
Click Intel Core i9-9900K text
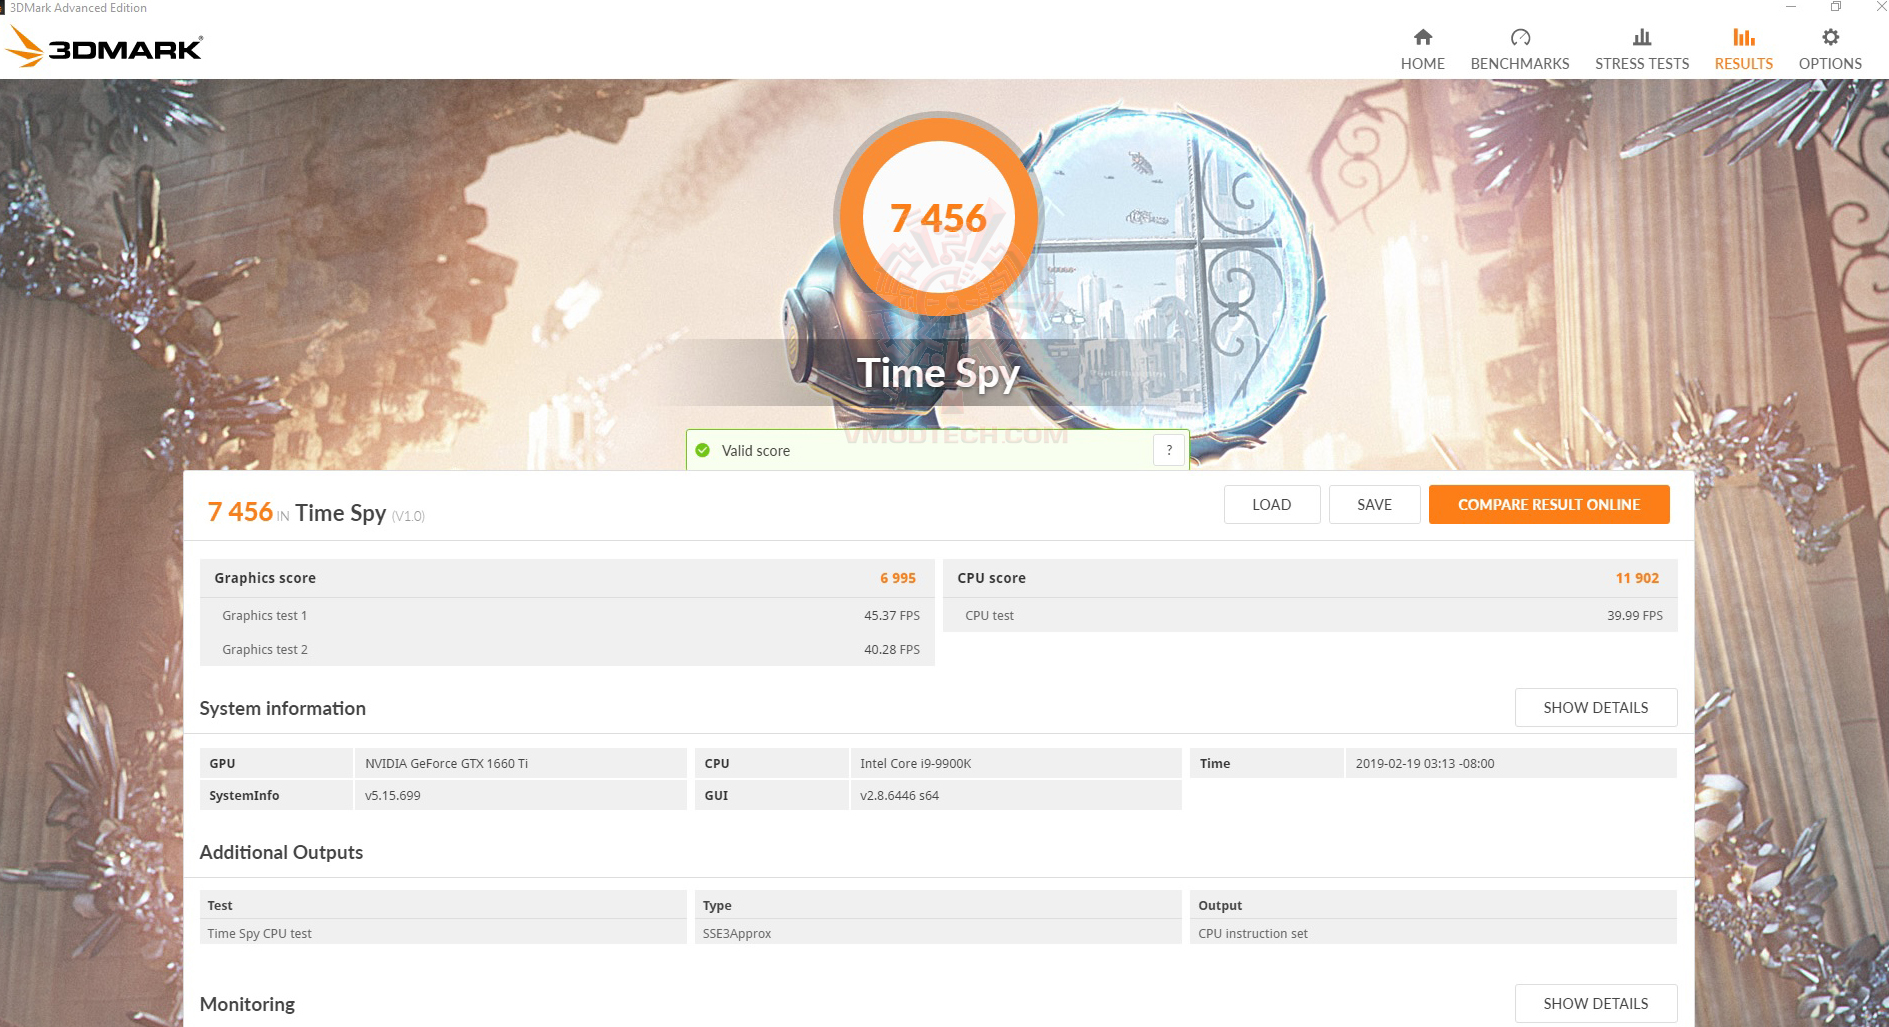click(915, 763)
